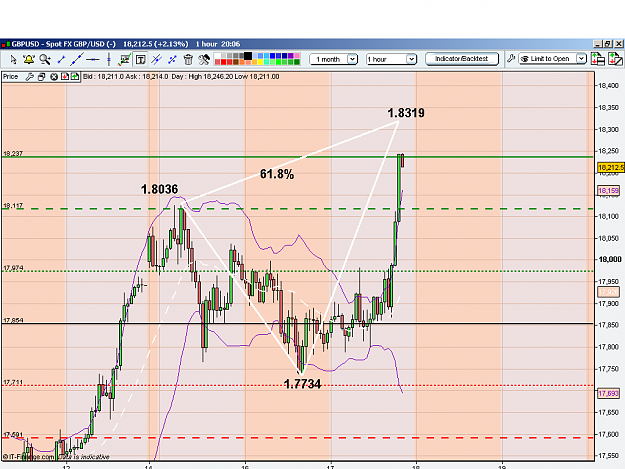Open the alert bell tool
Image resolution: width=625 pixels, height=469 pixels.
tap(29, 60)
